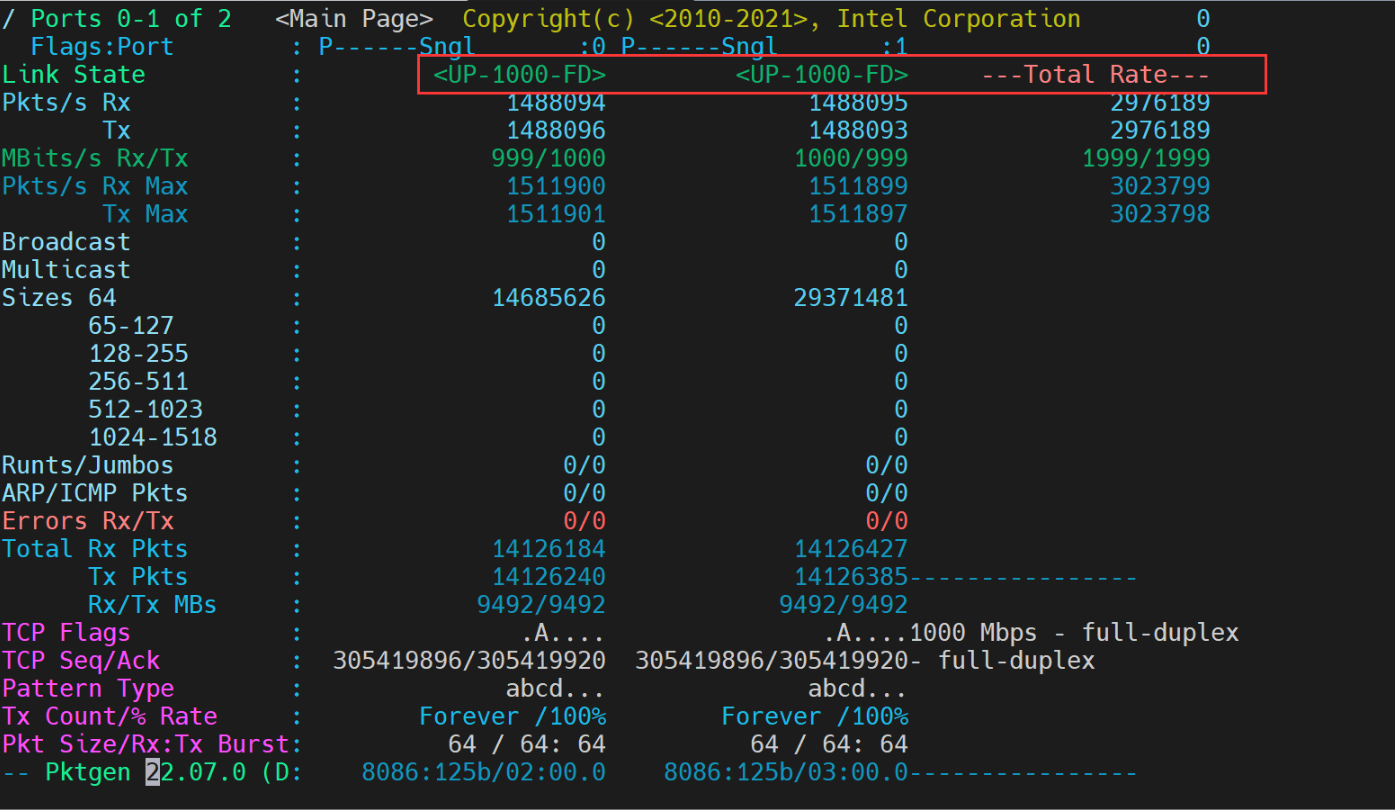Click the Rx Max value 1511899
Viewport: 1395px width, 810px height.
point(858,186)
